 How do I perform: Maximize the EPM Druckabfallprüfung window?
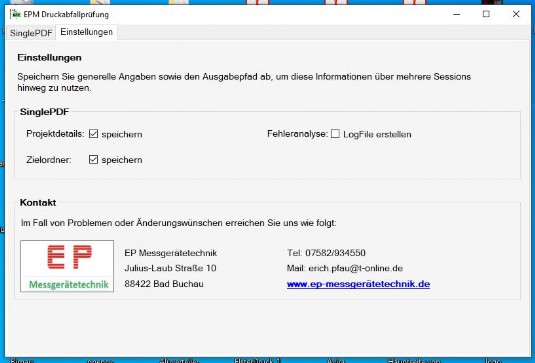pyautogui.click(x=486, y=14)
